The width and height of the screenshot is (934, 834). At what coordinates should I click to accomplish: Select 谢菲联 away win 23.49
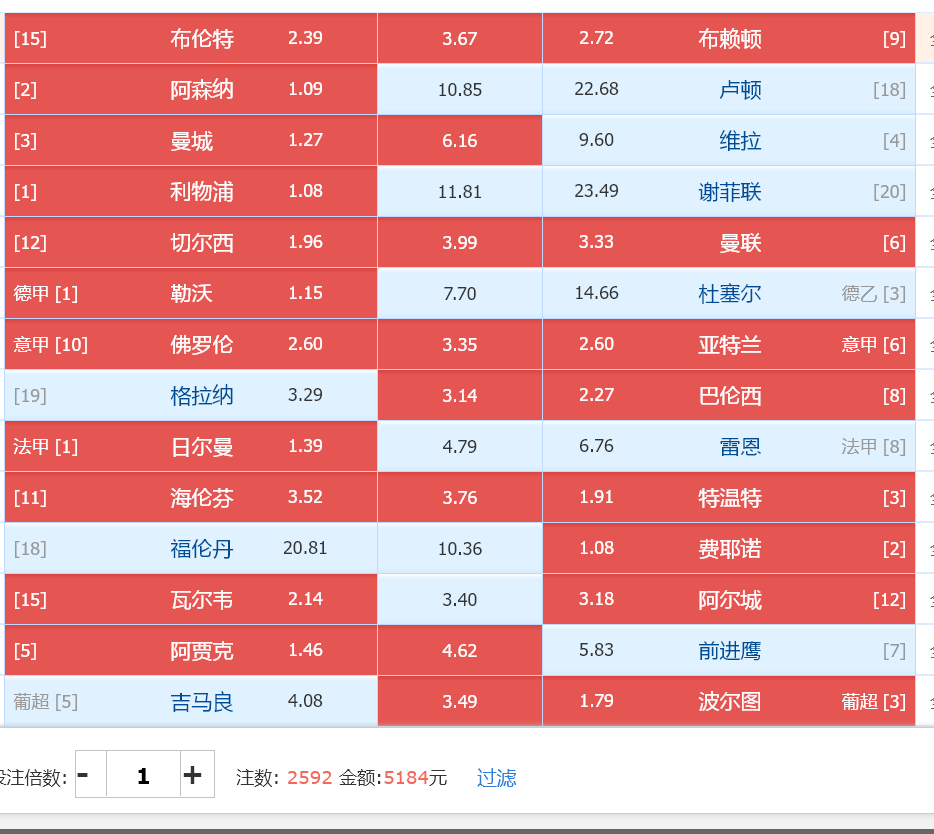click(x=729, y=191)
